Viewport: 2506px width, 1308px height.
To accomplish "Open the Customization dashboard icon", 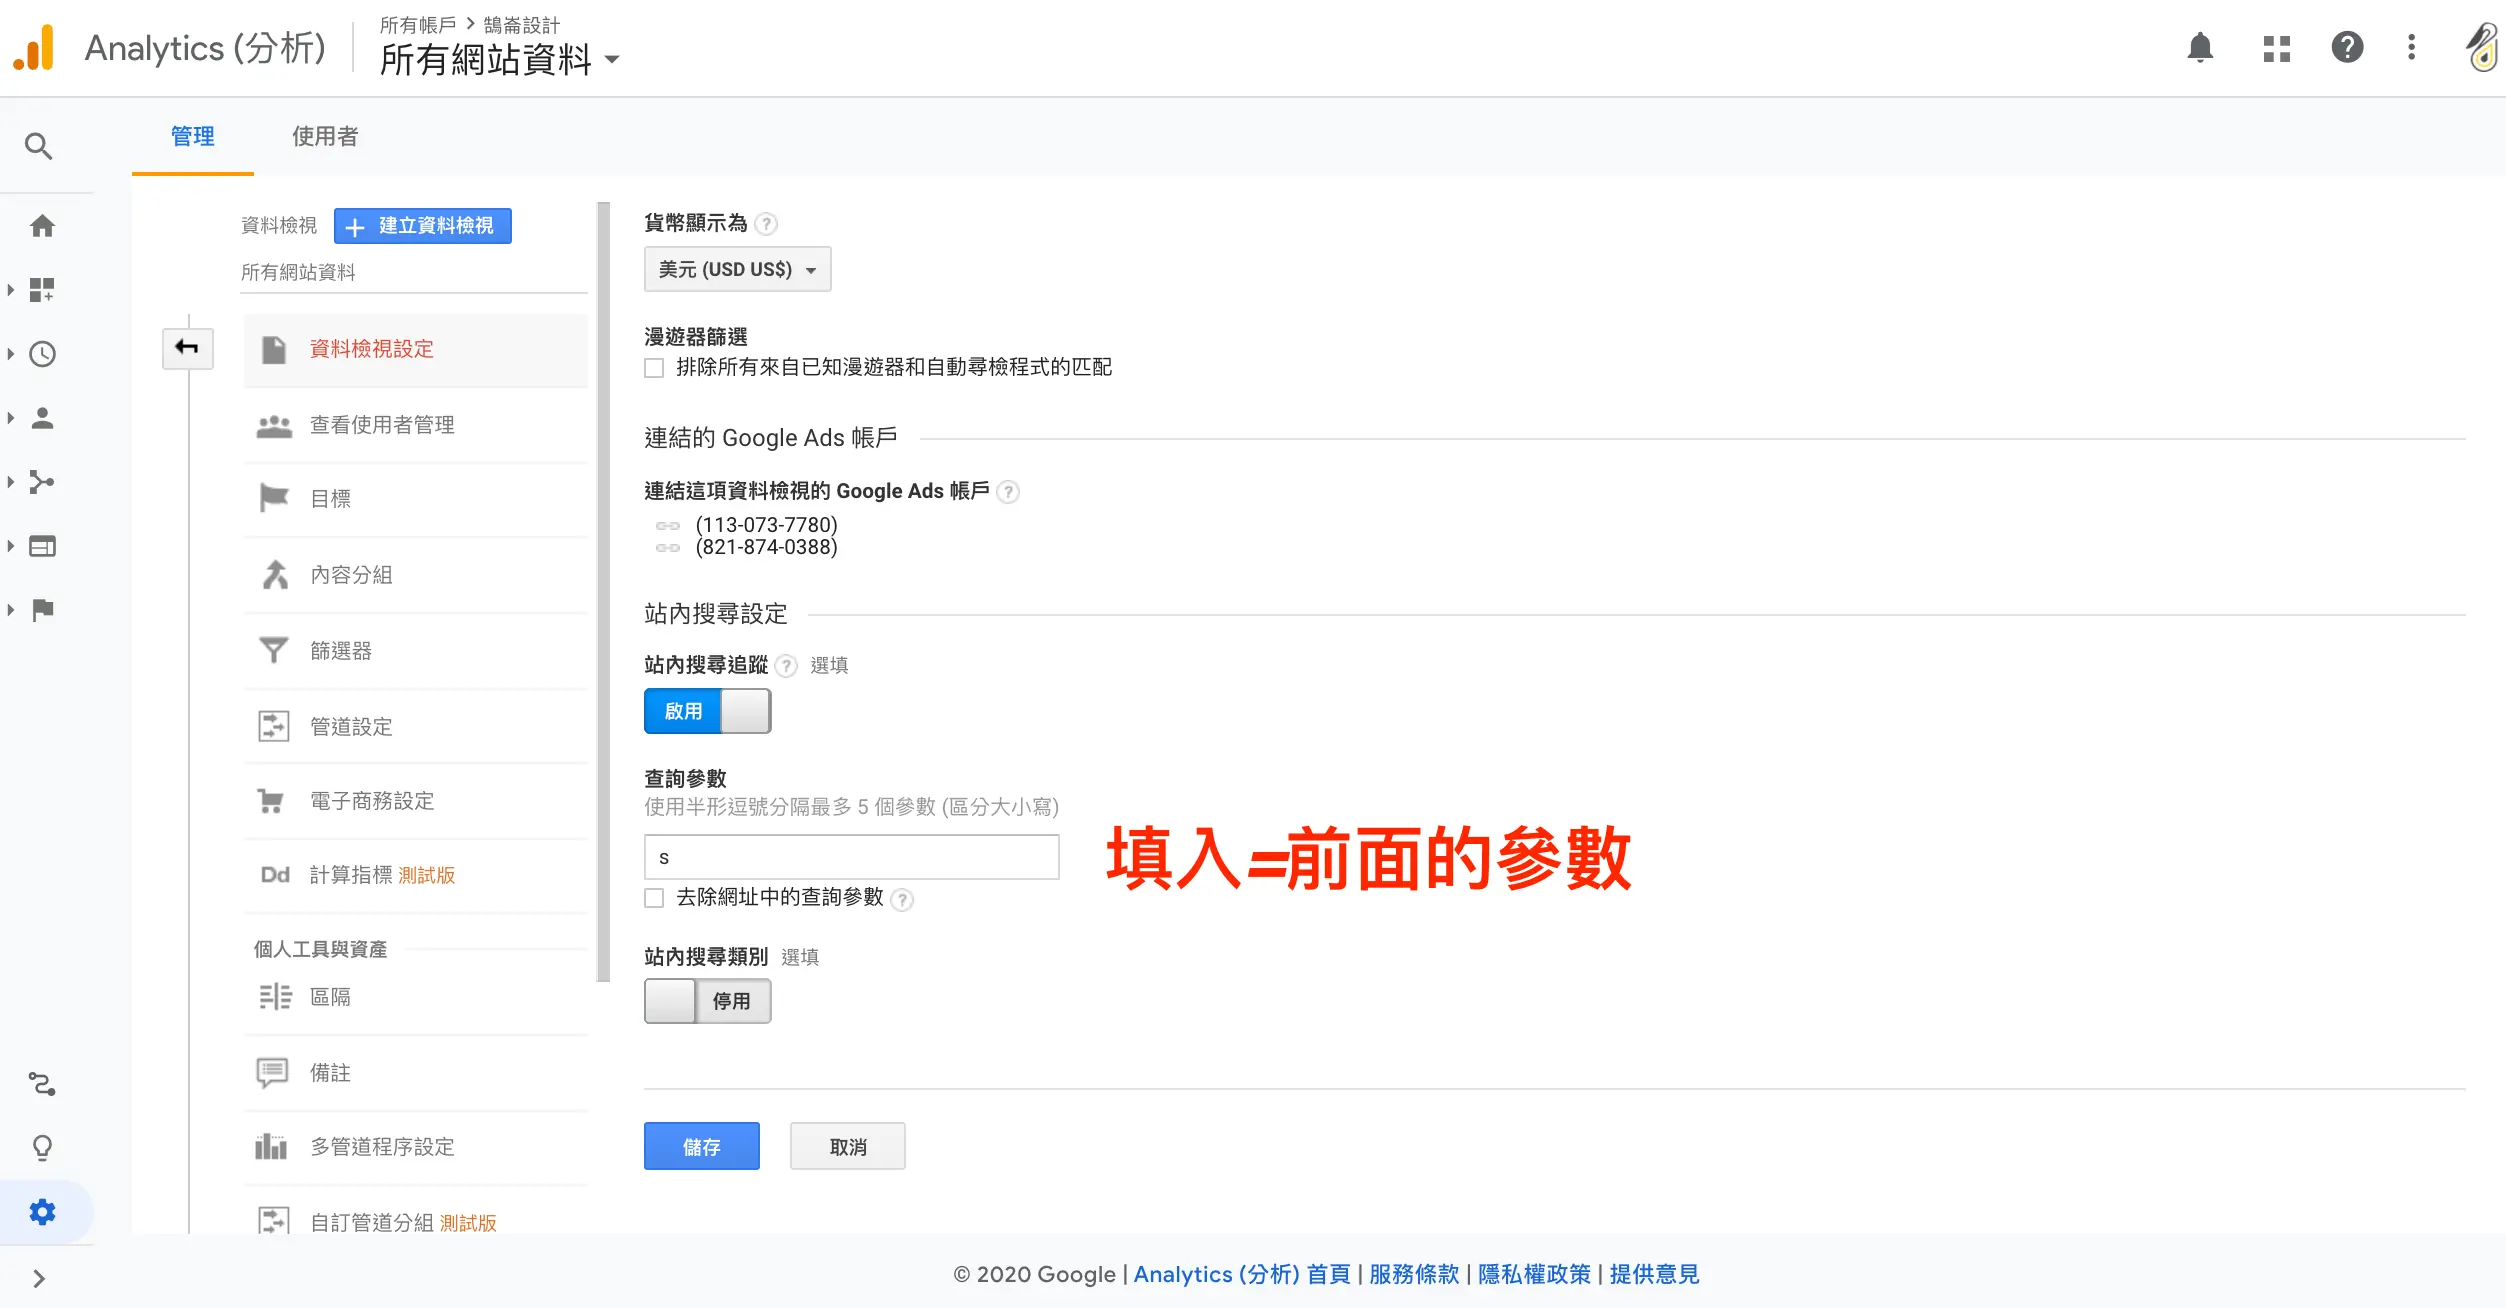I will pos(42,290).
